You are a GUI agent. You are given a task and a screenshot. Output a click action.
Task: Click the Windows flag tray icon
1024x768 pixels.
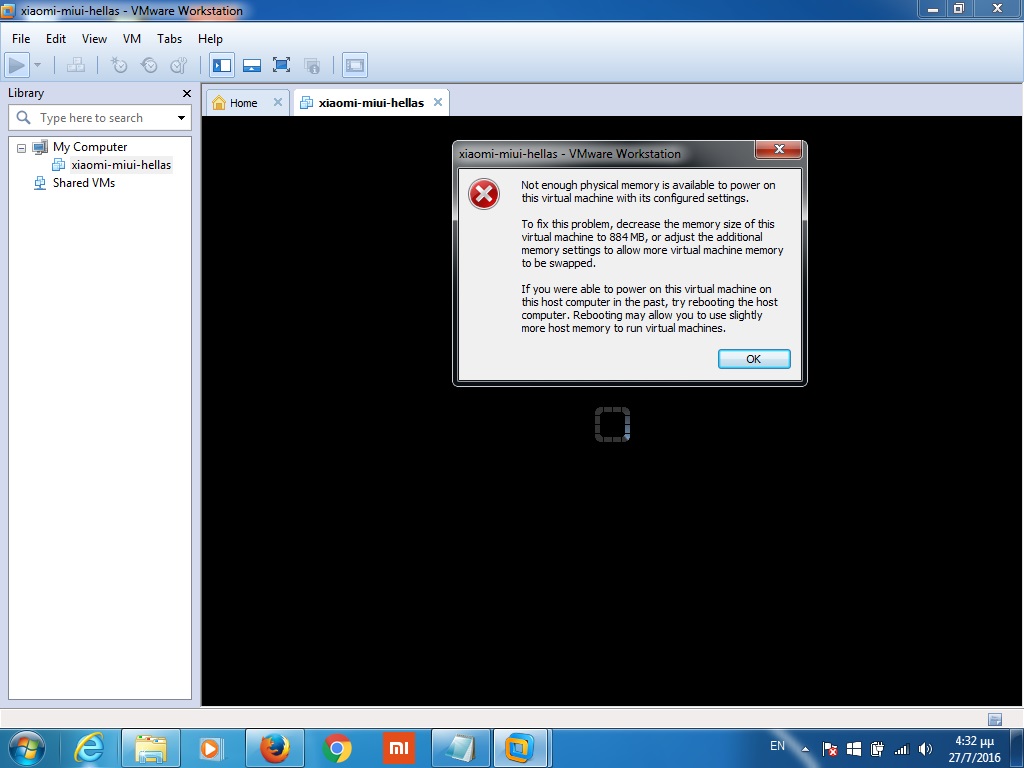coord(854,749)
